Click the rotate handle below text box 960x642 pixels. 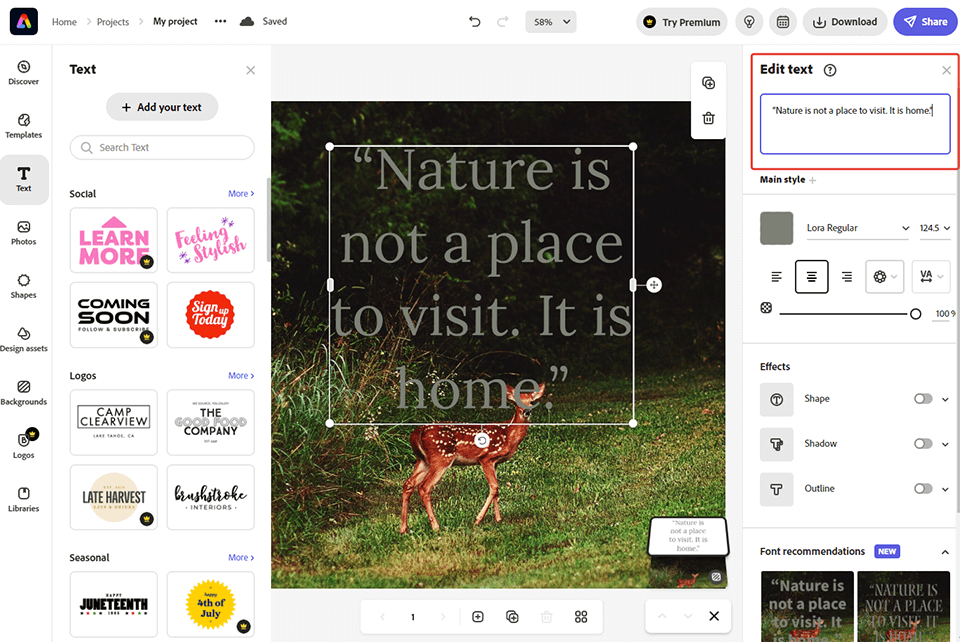click(482, 441)
